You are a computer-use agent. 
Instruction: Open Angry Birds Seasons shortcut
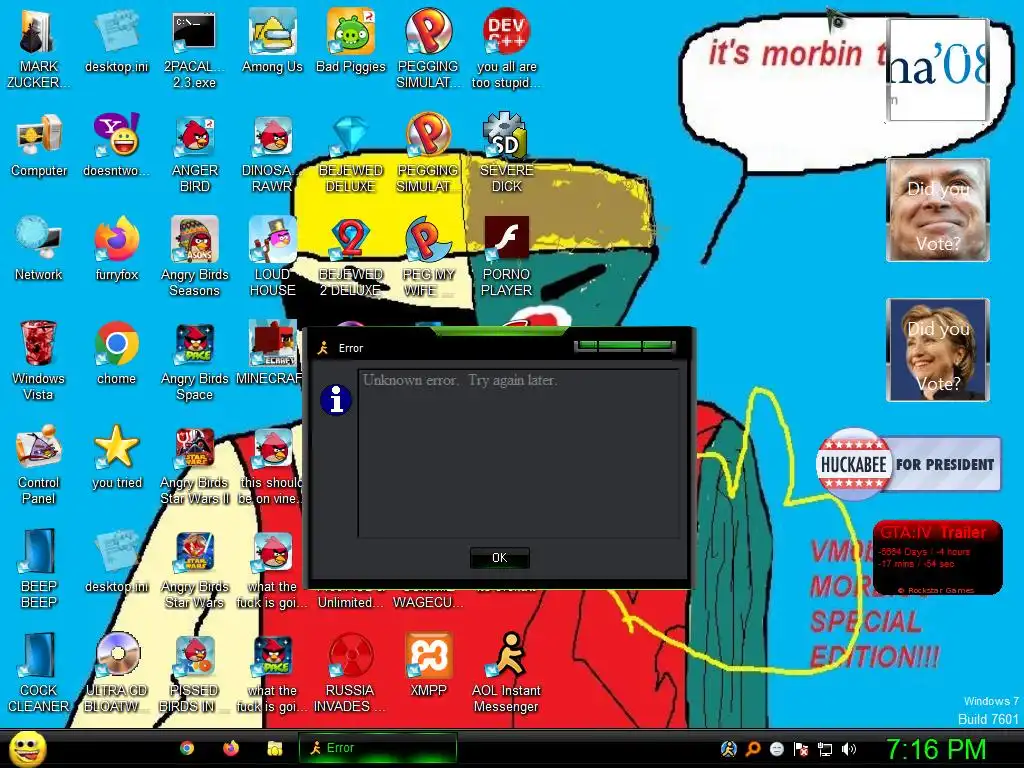[x=194, y=257]
